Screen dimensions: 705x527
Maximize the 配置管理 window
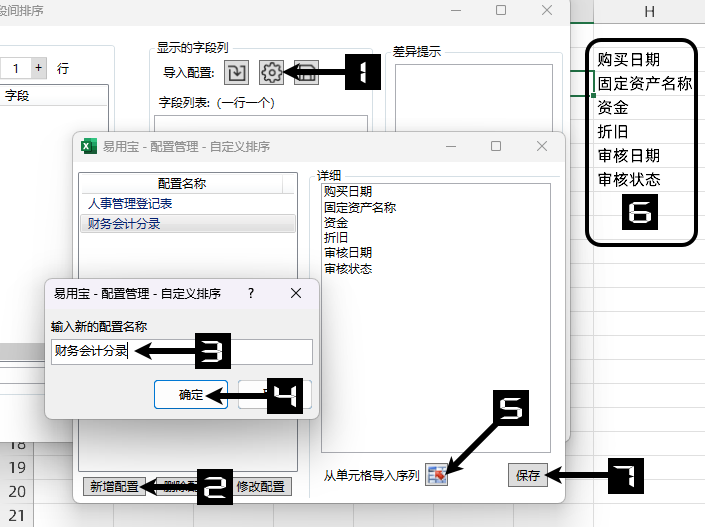pyautogui.click(x=496, y=146)
